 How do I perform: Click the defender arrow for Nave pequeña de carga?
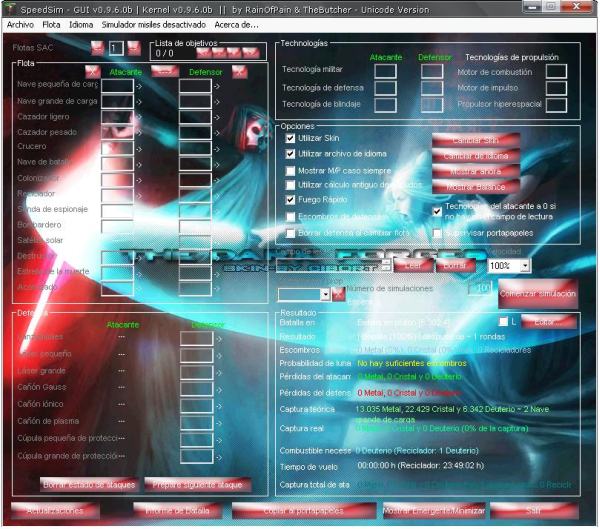[x=217, y=87]
